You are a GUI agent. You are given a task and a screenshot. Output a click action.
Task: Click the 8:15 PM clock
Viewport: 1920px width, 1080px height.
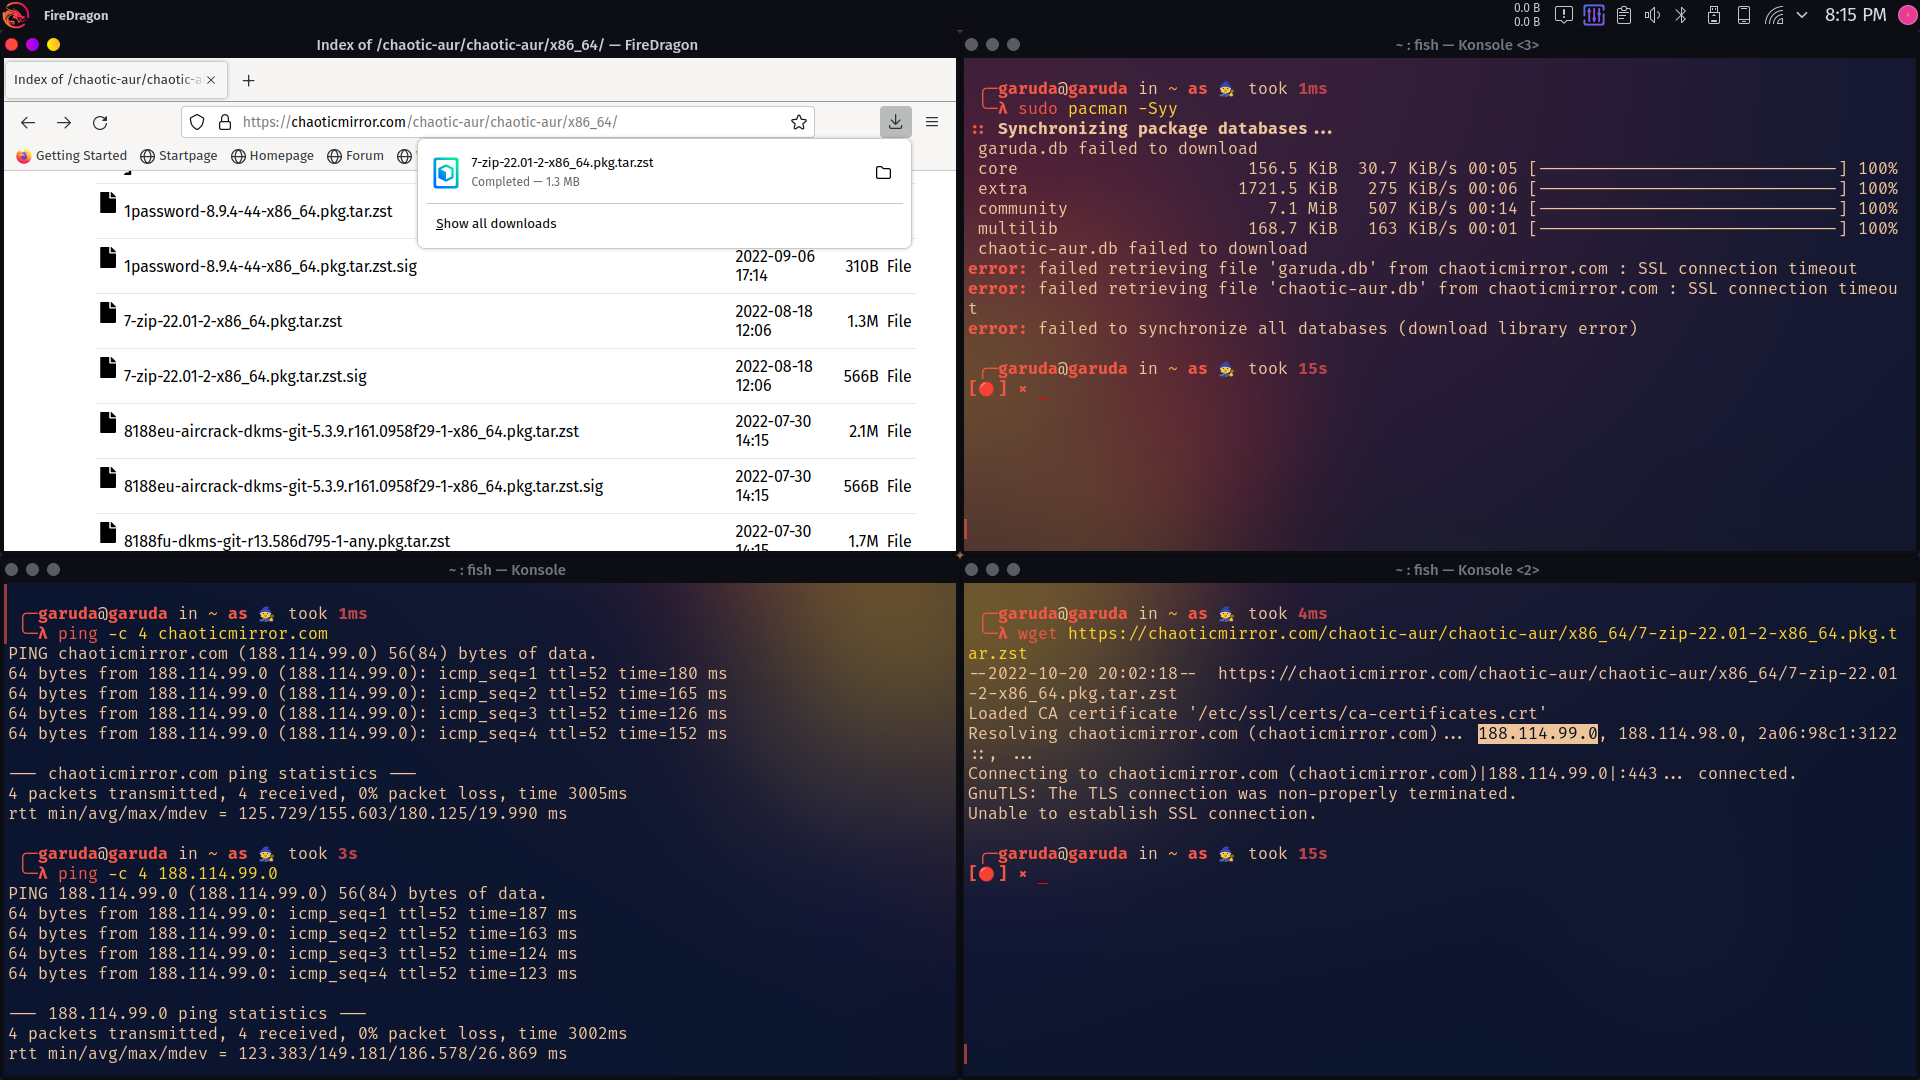pyautogui.click(x=1855, y=15)
